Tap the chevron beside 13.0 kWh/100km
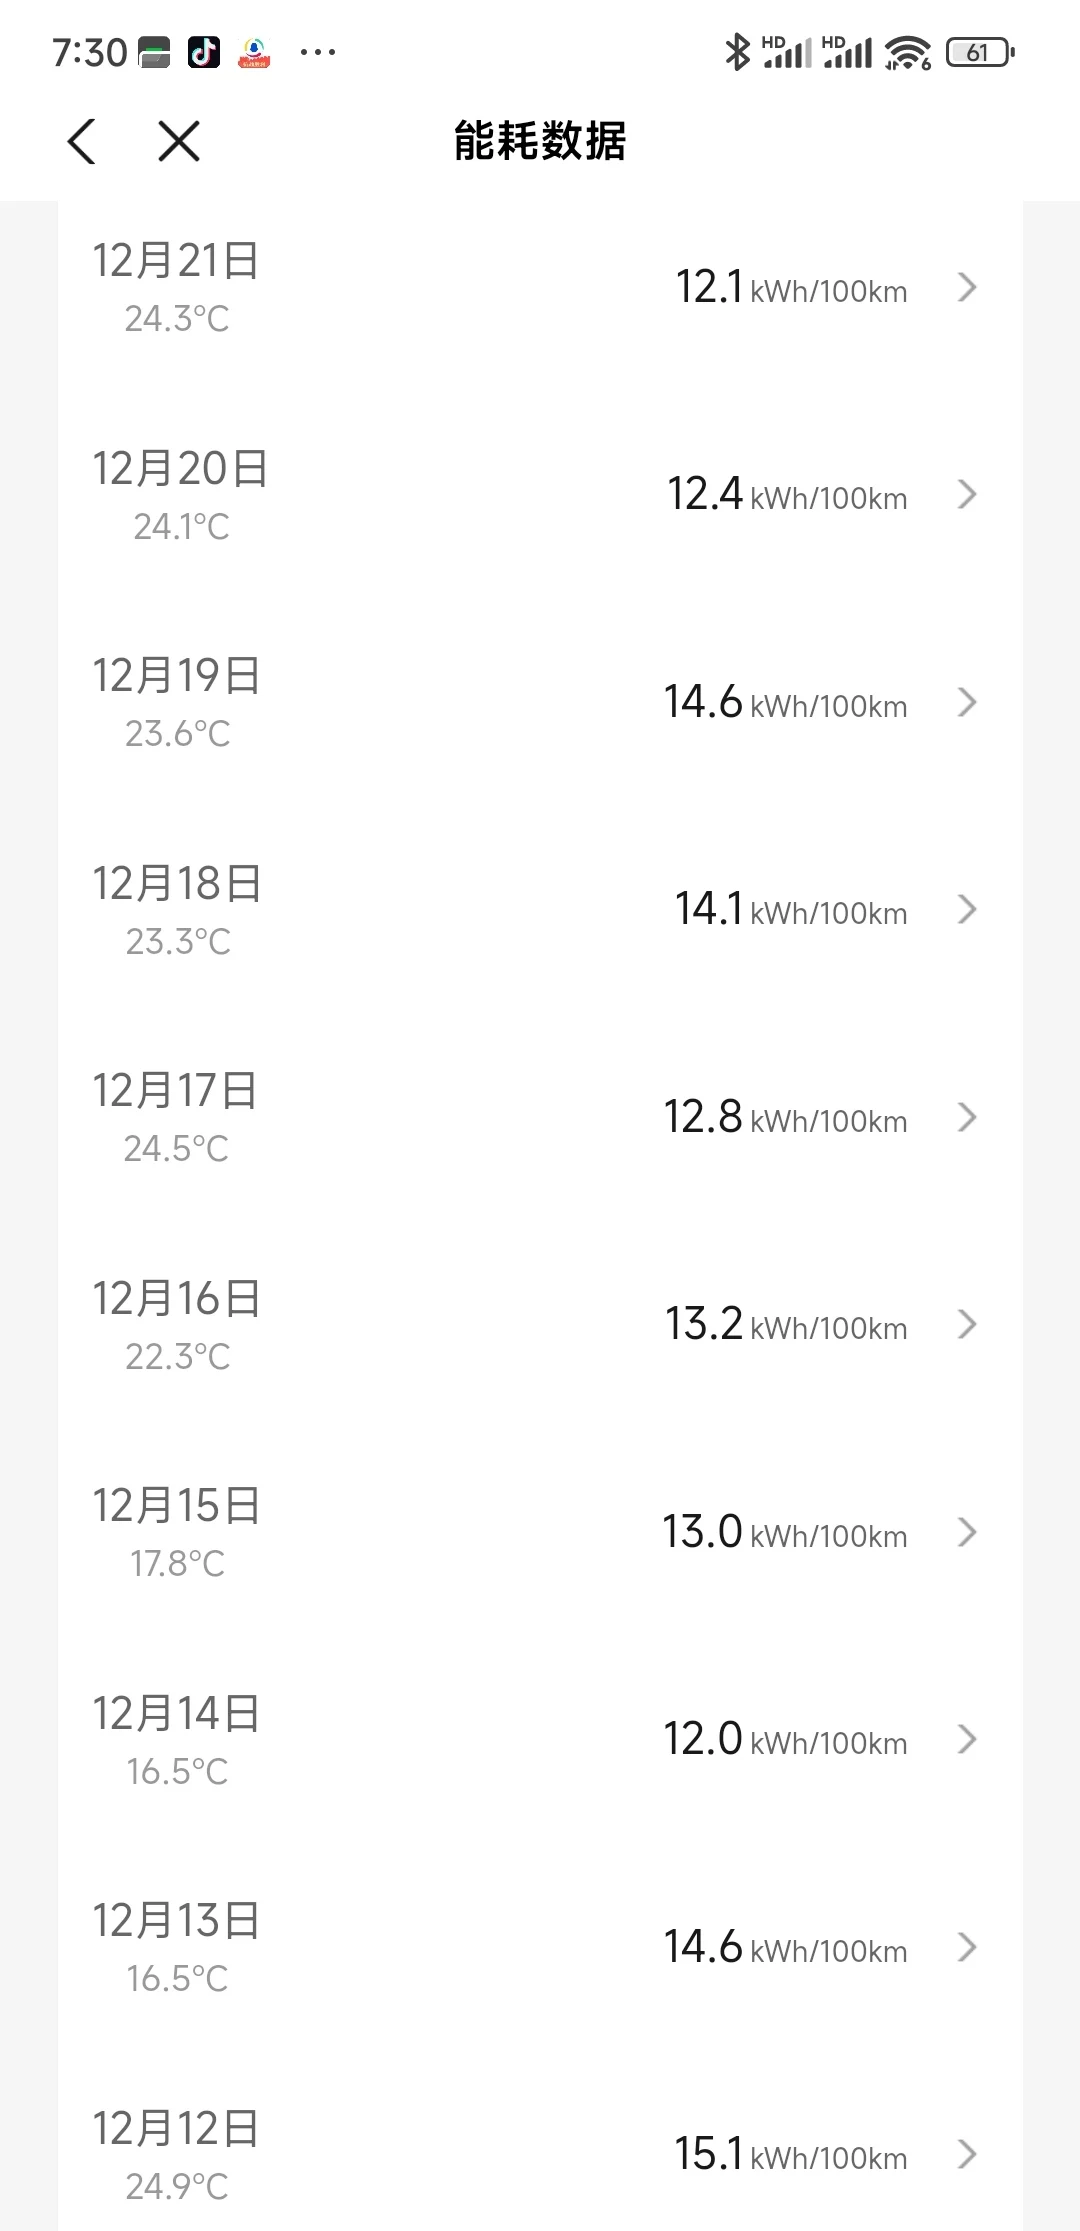Screen dimensions: 1080x2231 tap(966, 1532)
